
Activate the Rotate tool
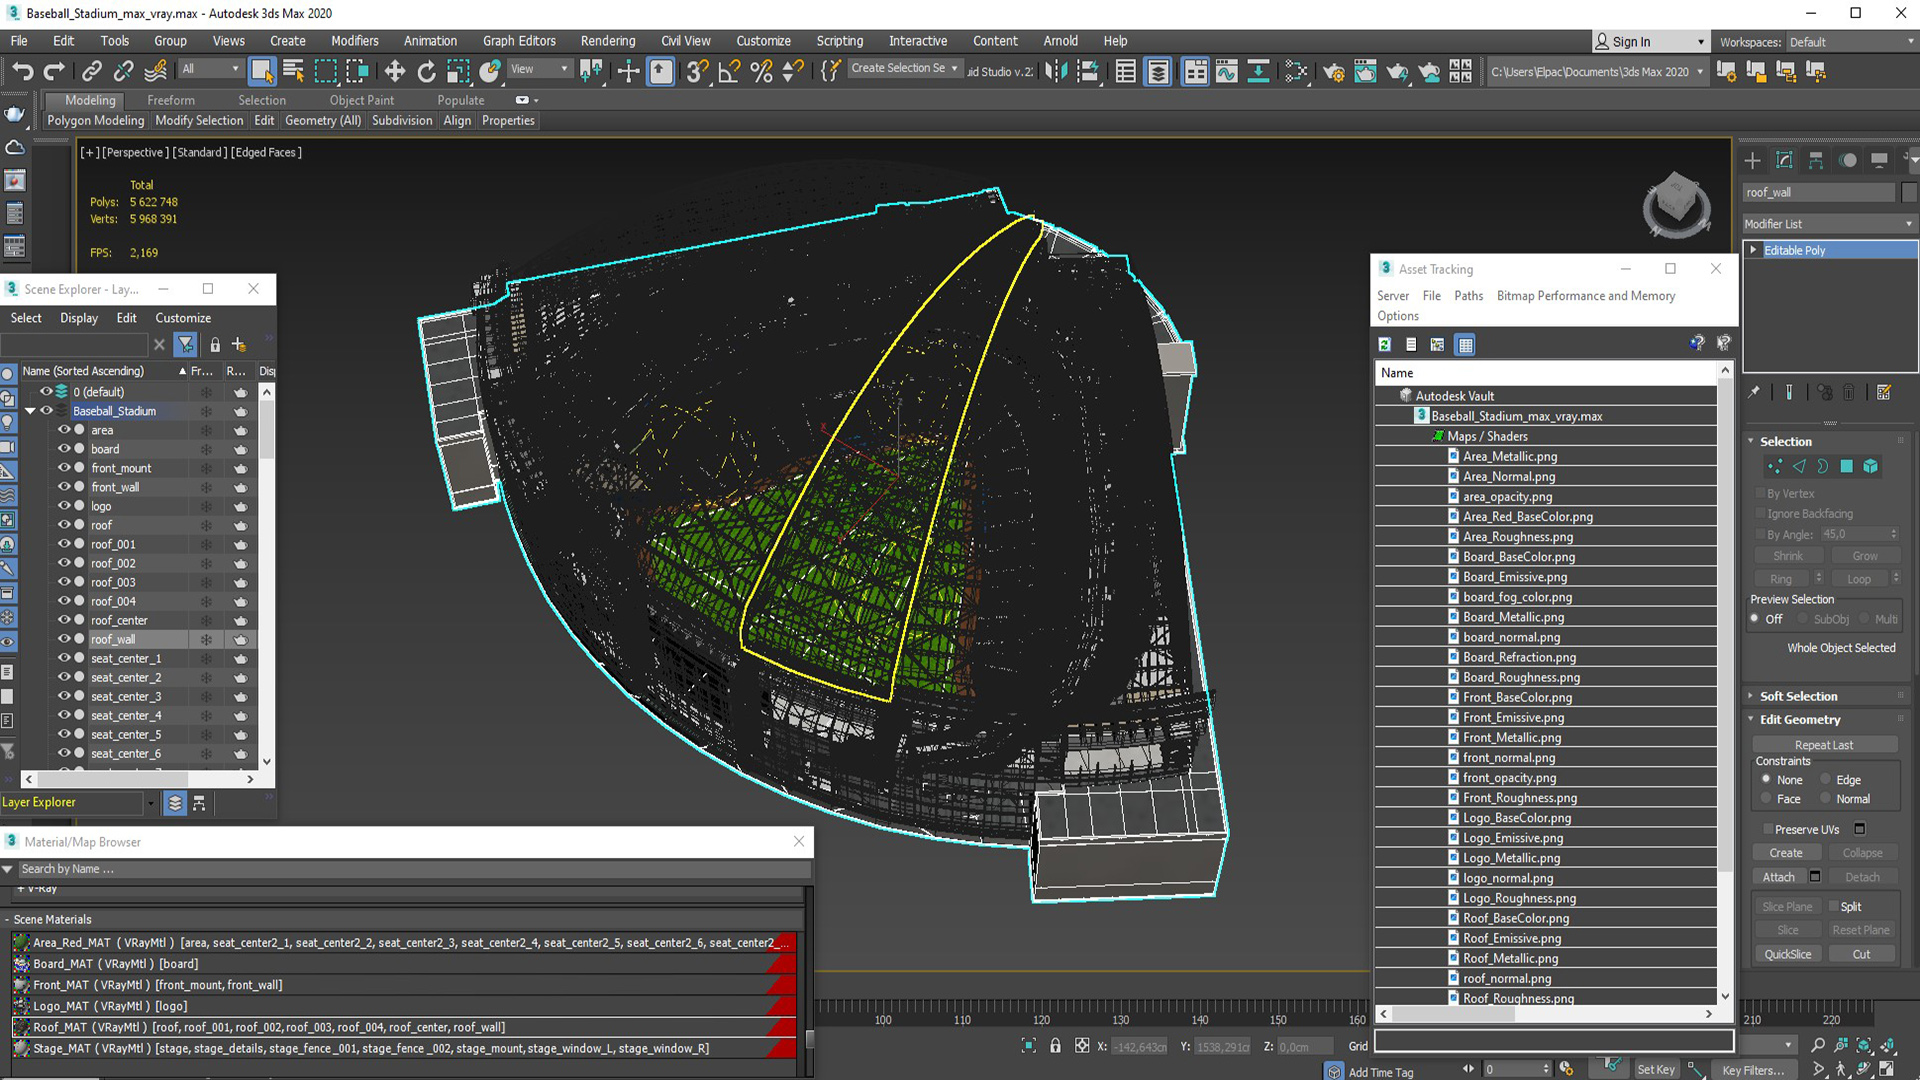(426, 71)
